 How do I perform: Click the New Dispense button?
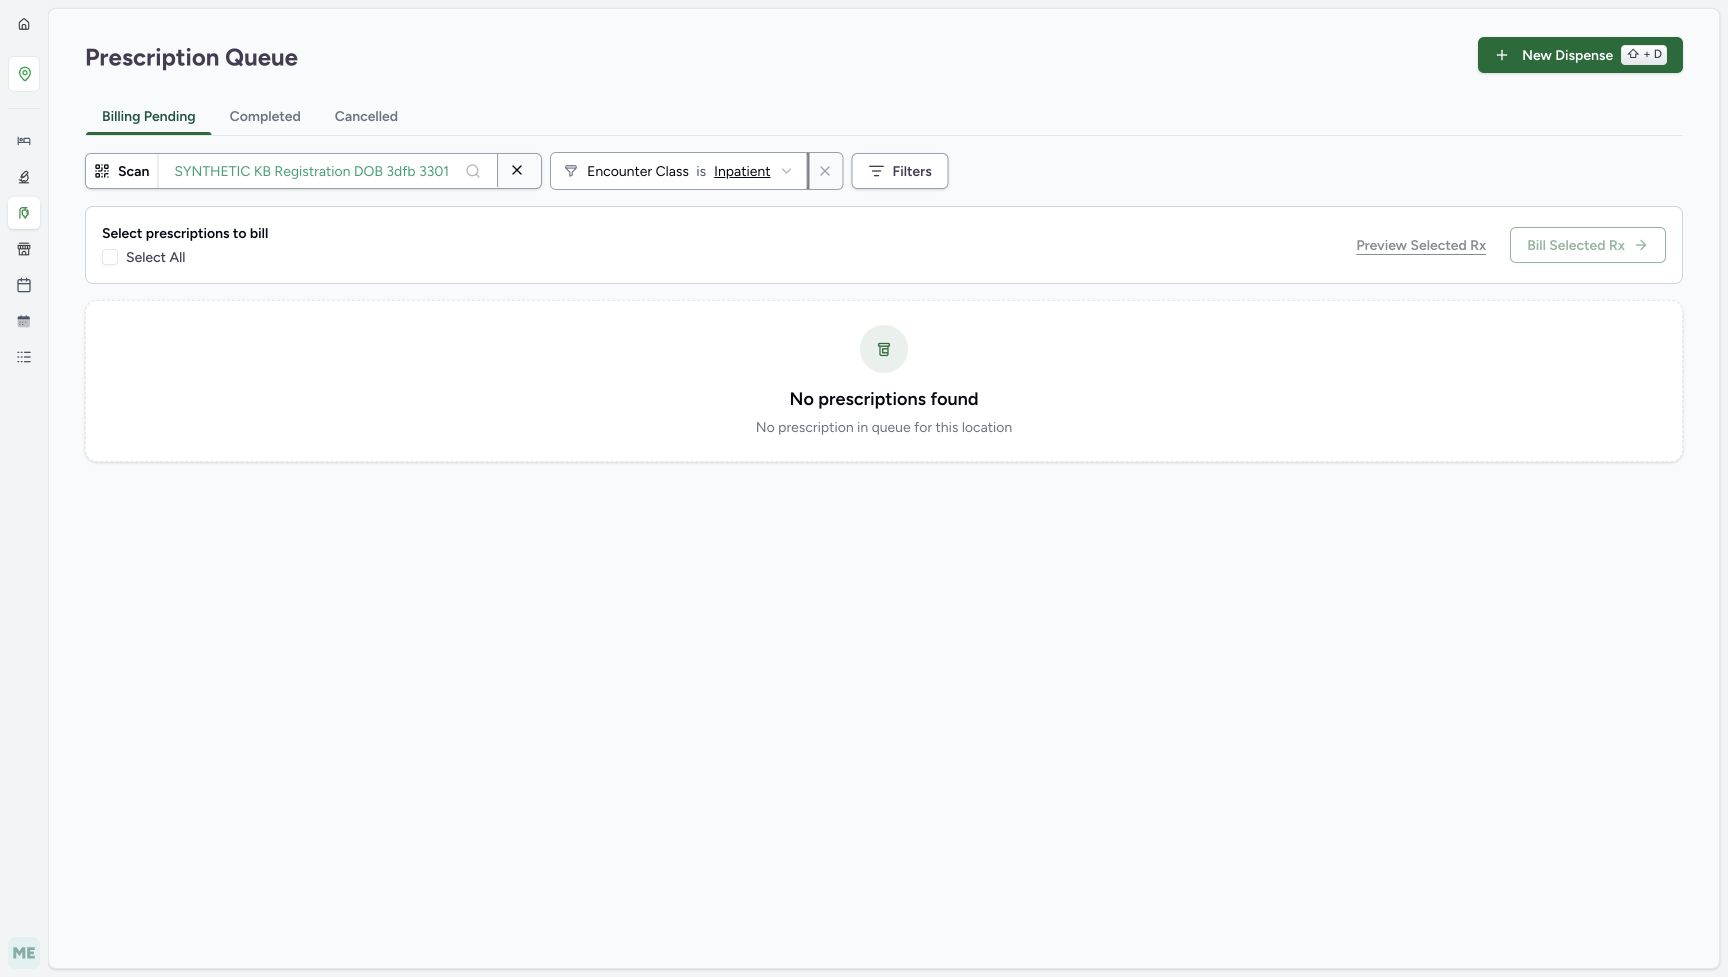point(1580,55)
